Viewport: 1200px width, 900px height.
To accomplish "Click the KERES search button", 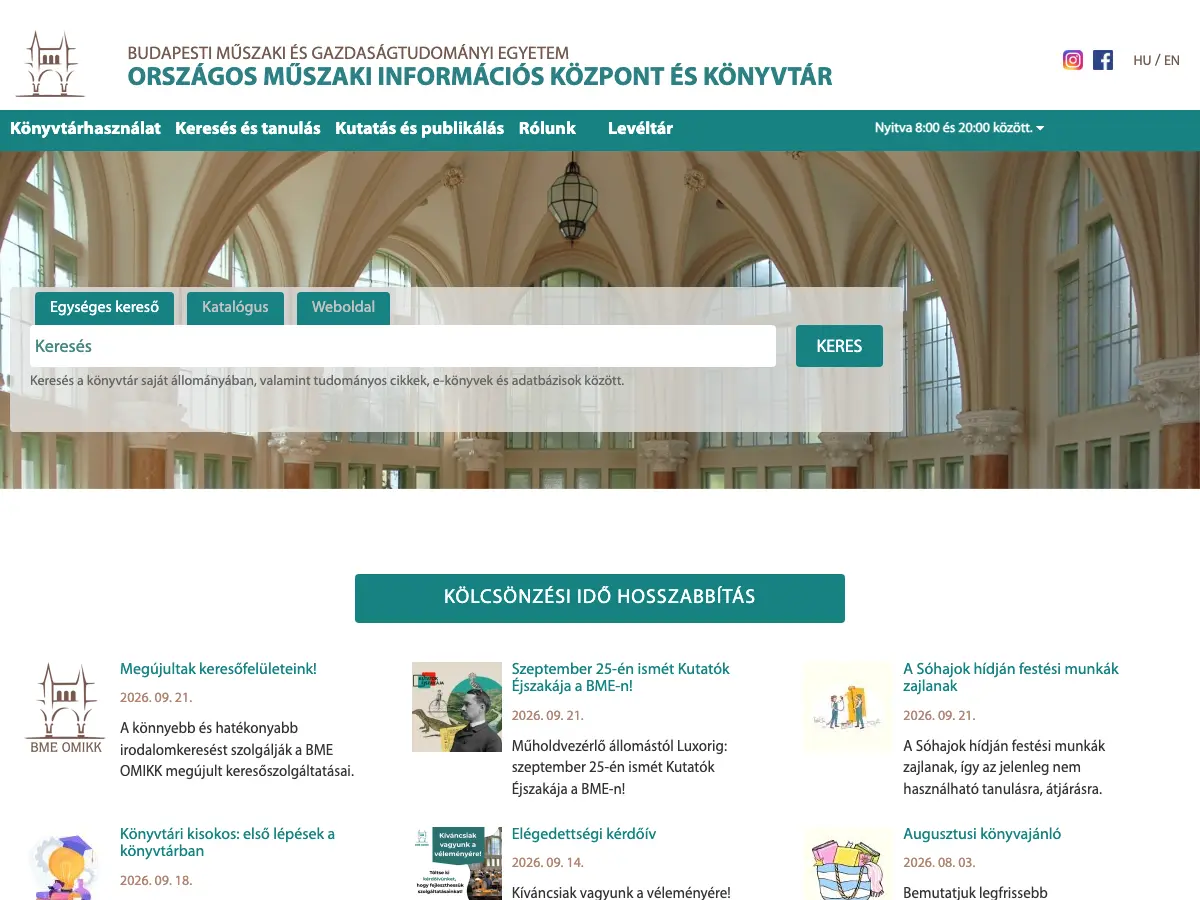I will (x=839, y=346).
